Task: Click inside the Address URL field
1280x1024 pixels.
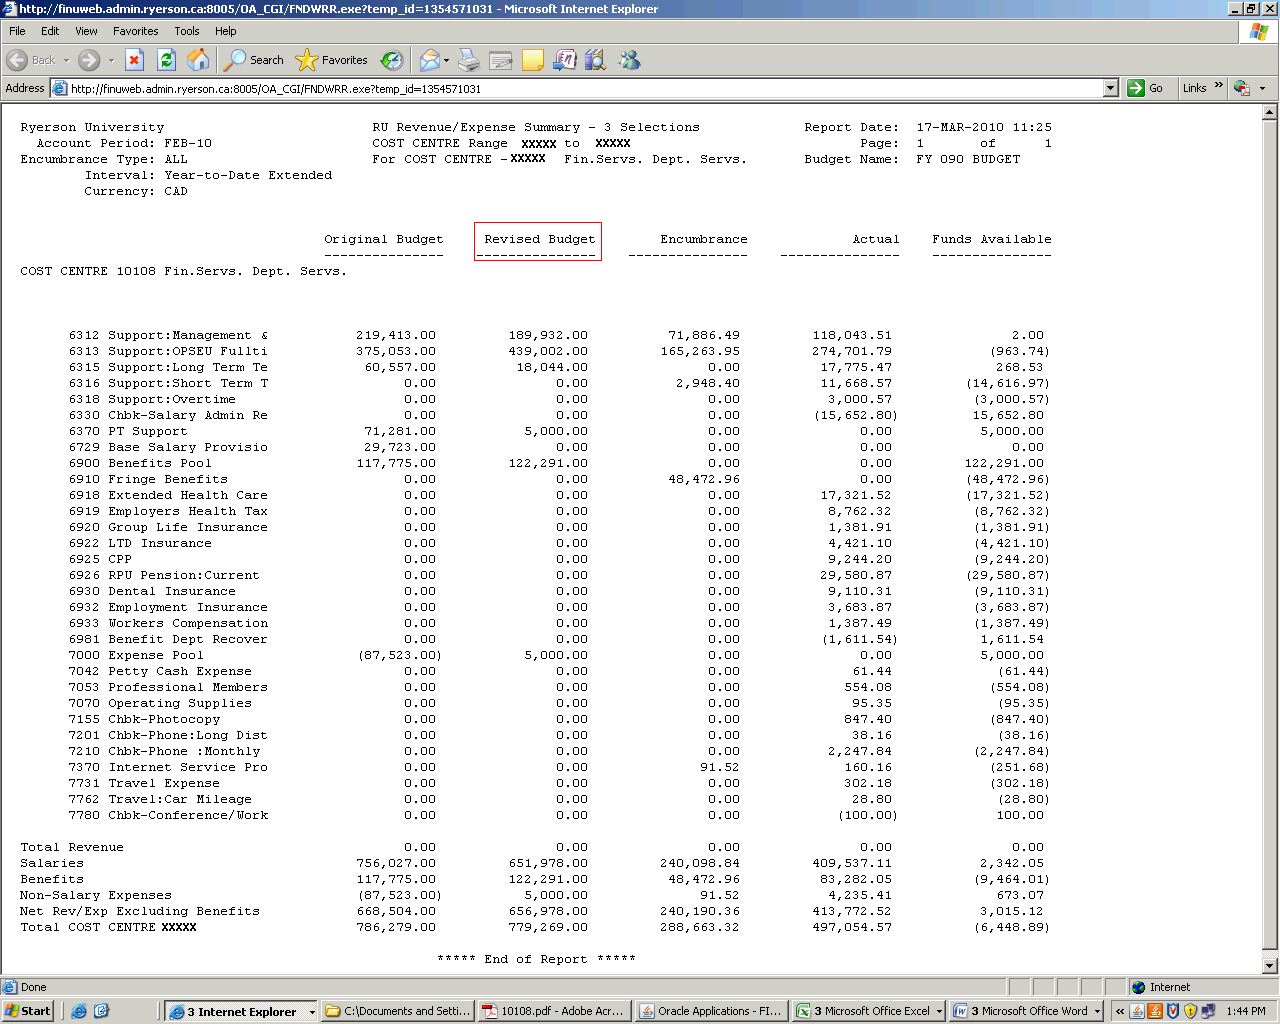Action: coord(580,88)
